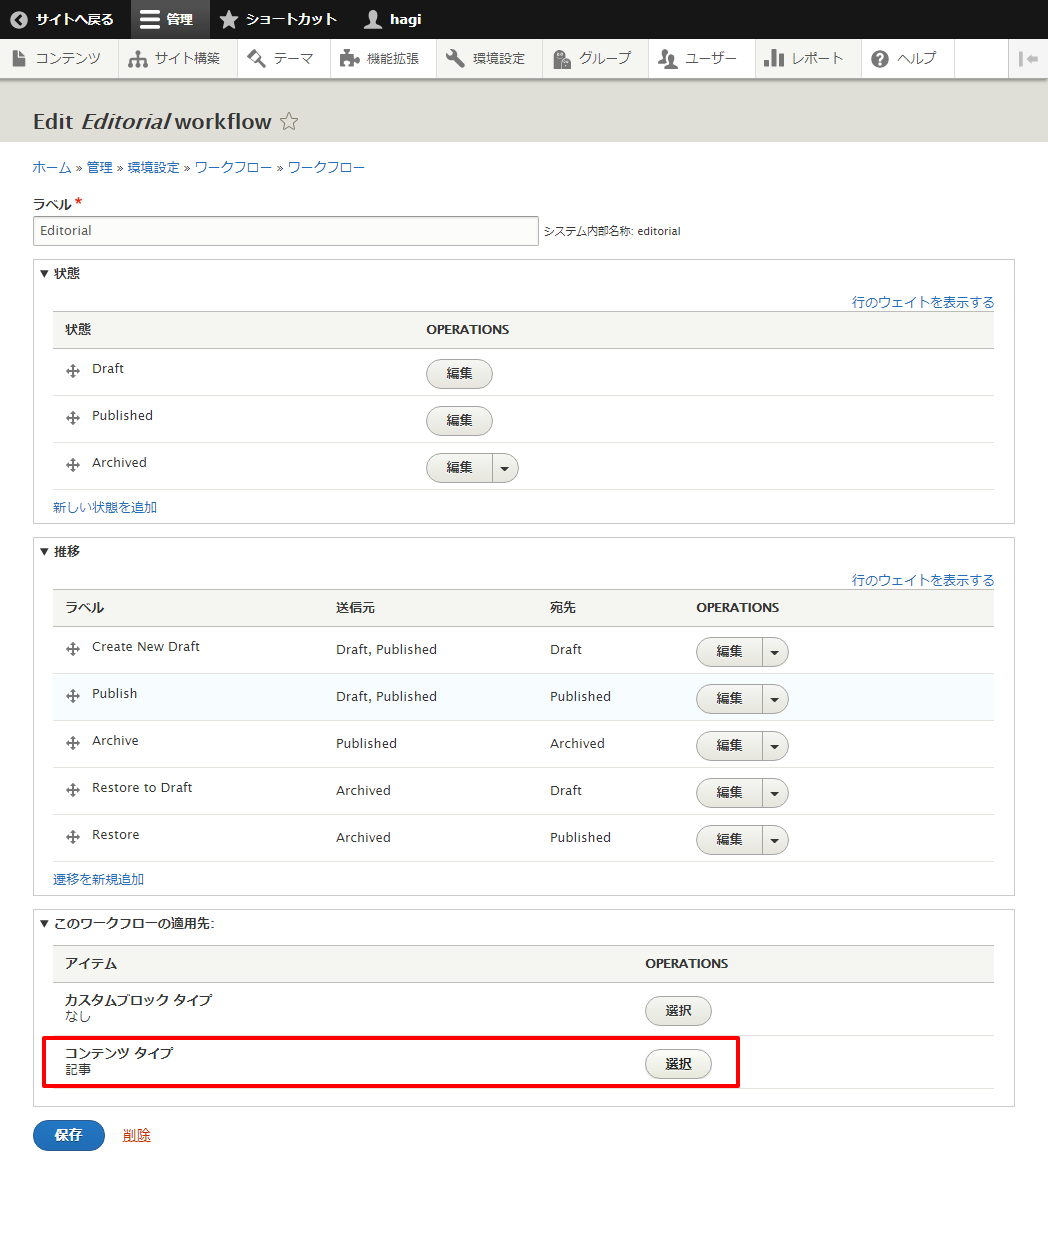The width and height of the screenshot is (1048, 1245).
Task: Collapse the 推移 section
Action: (x=60, y=551)
